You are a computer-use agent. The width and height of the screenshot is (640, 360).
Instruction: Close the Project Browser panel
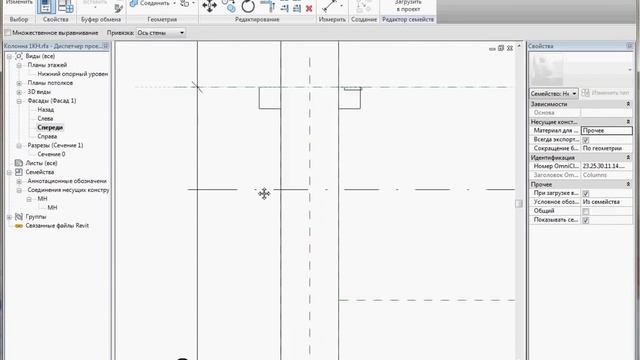click(x=106, y=46)
